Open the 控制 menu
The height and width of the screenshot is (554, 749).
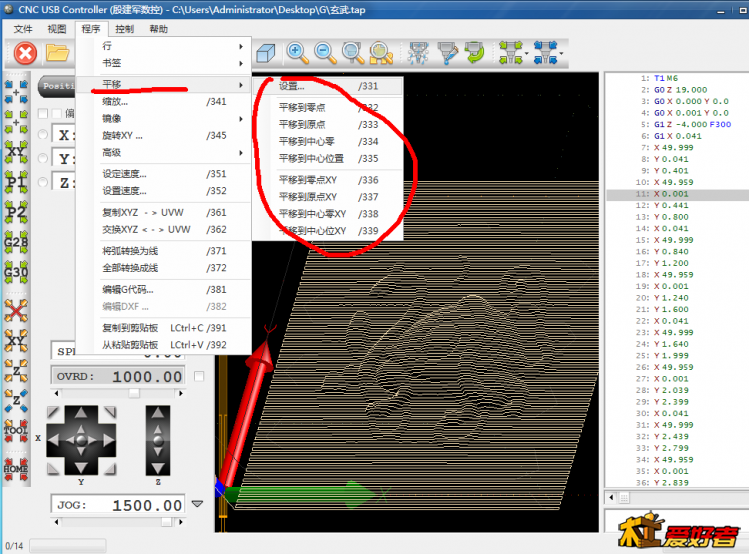(x=125, y=29)
